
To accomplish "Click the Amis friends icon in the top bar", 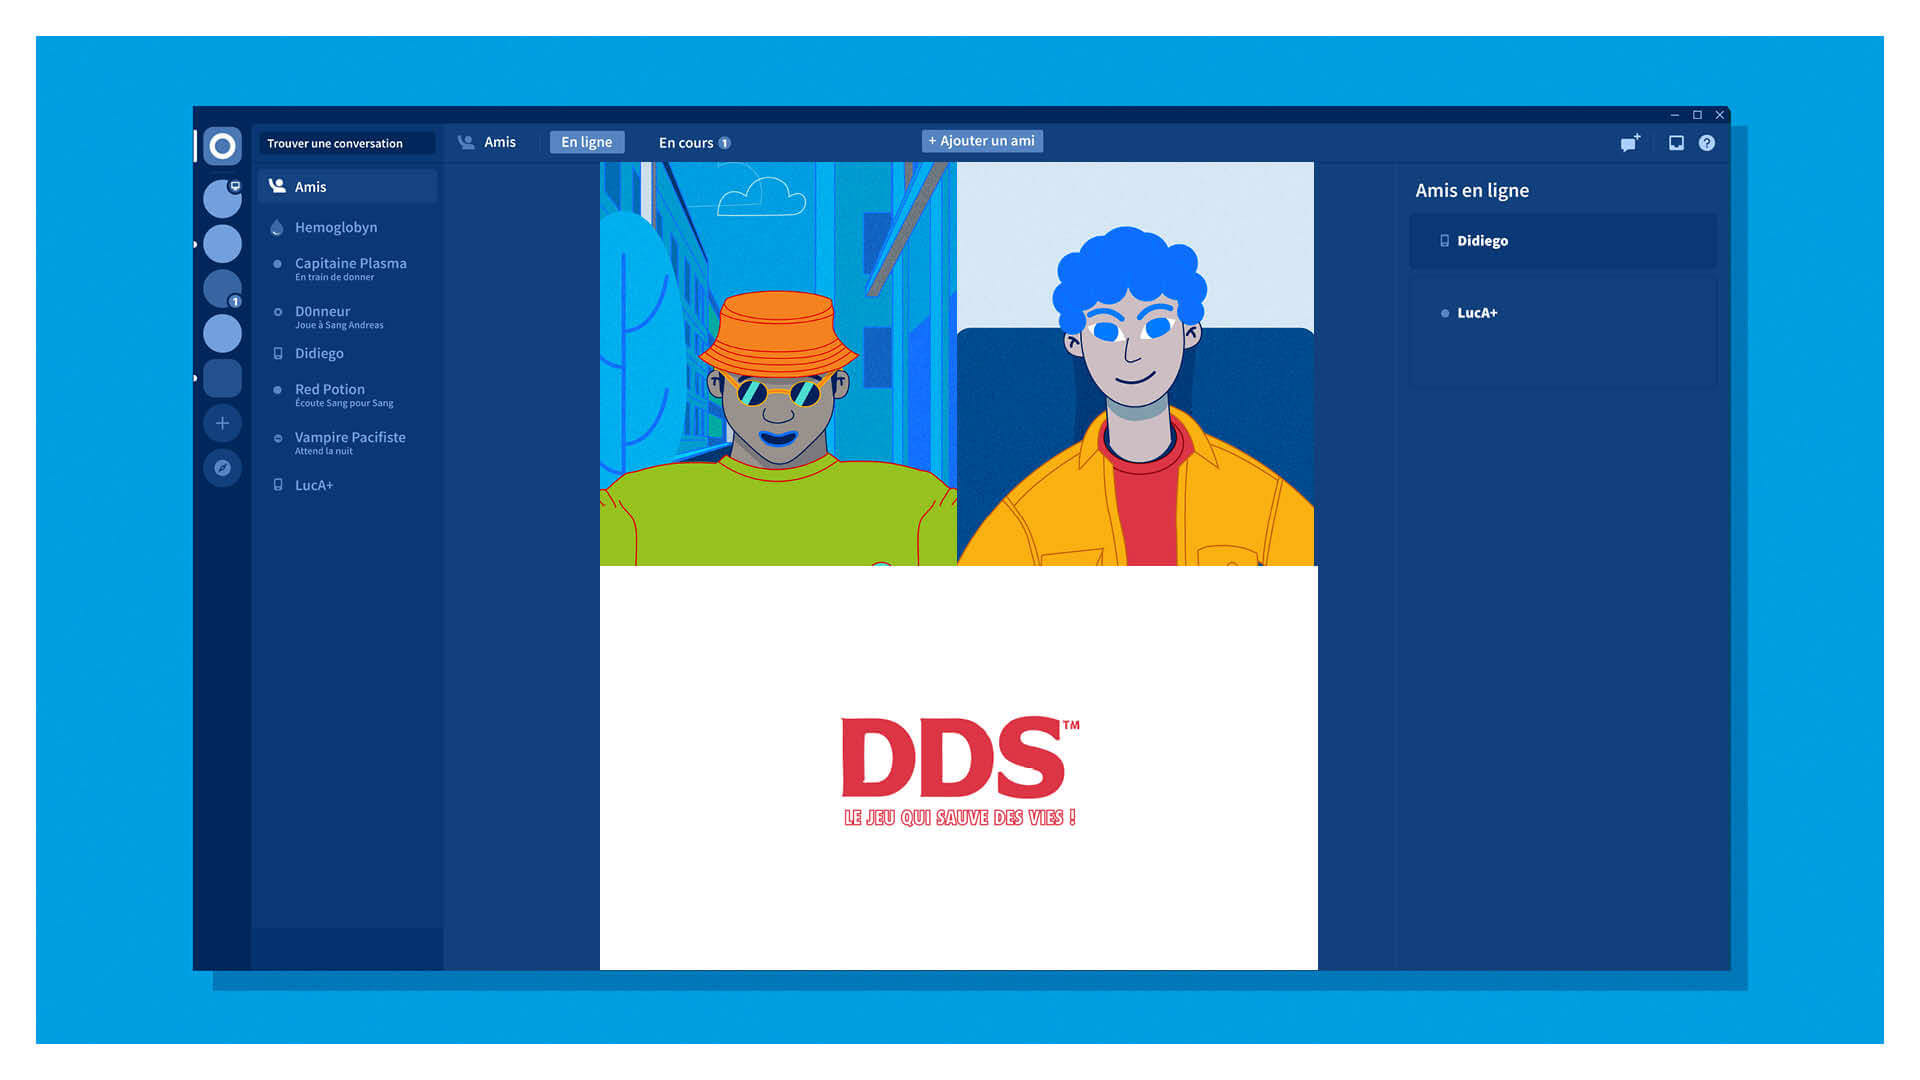I will 466,142.
